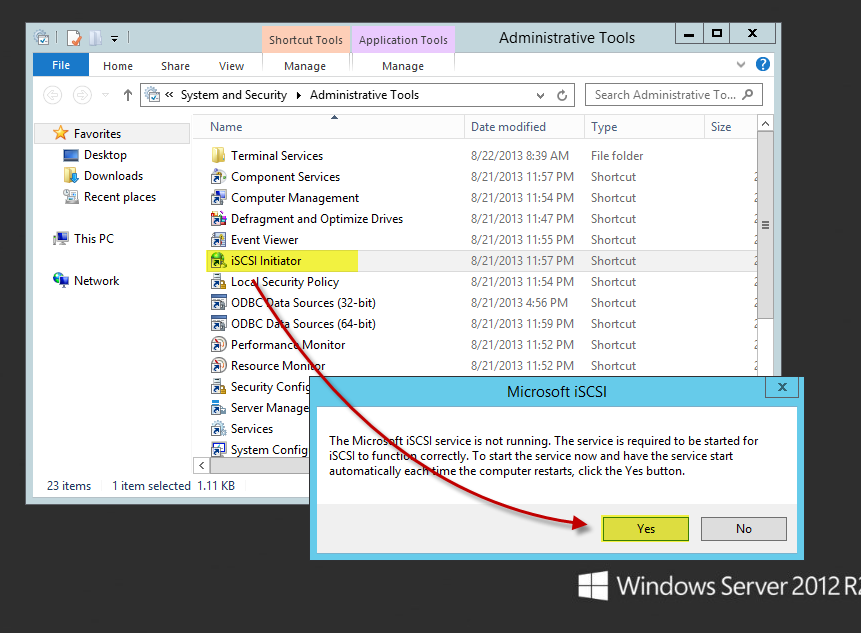Click the explorer window system icon
861x633 pixels.
[x=42, y=37]
